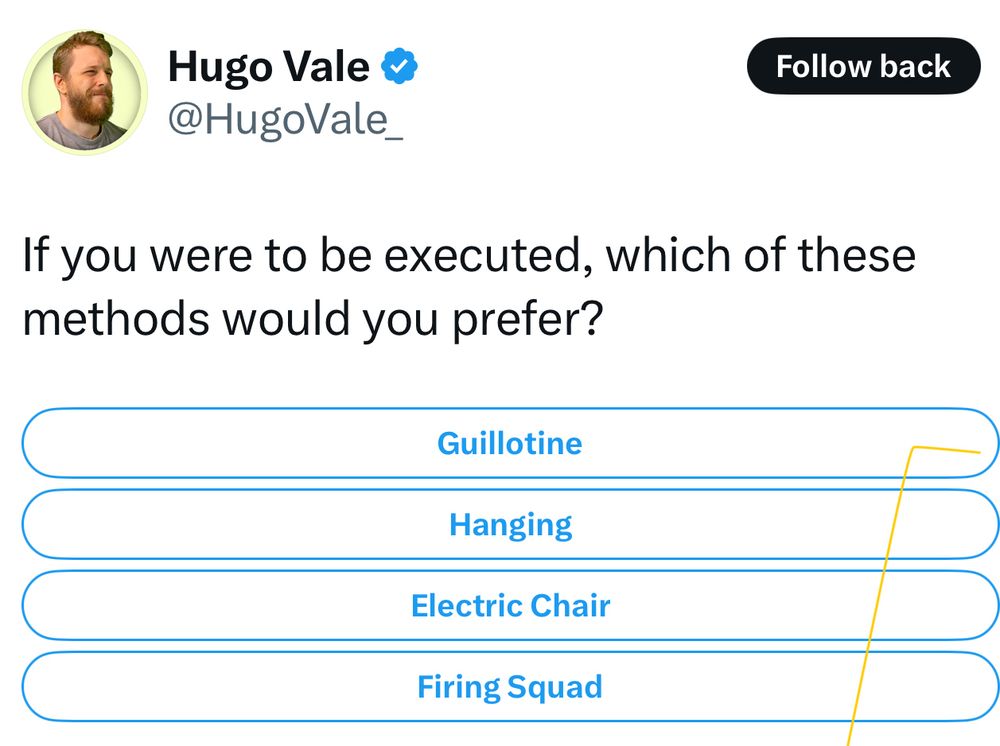Select the Hanging poll option
Screen dimensions: 1000x746
(x=509, y=525)
